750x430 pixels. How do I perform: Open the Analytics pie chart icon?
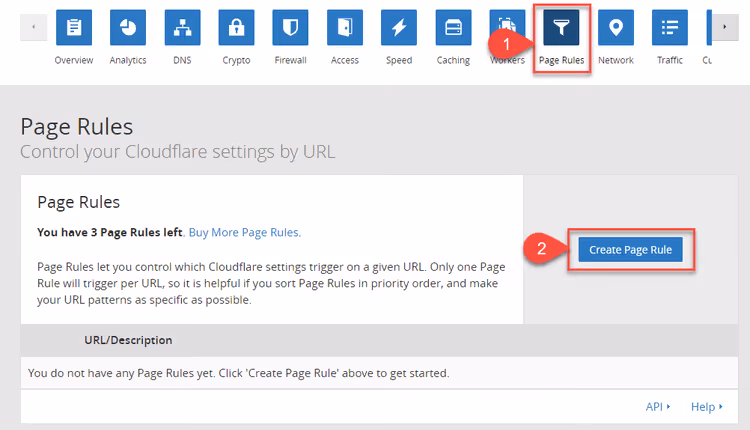pos(128,28)
